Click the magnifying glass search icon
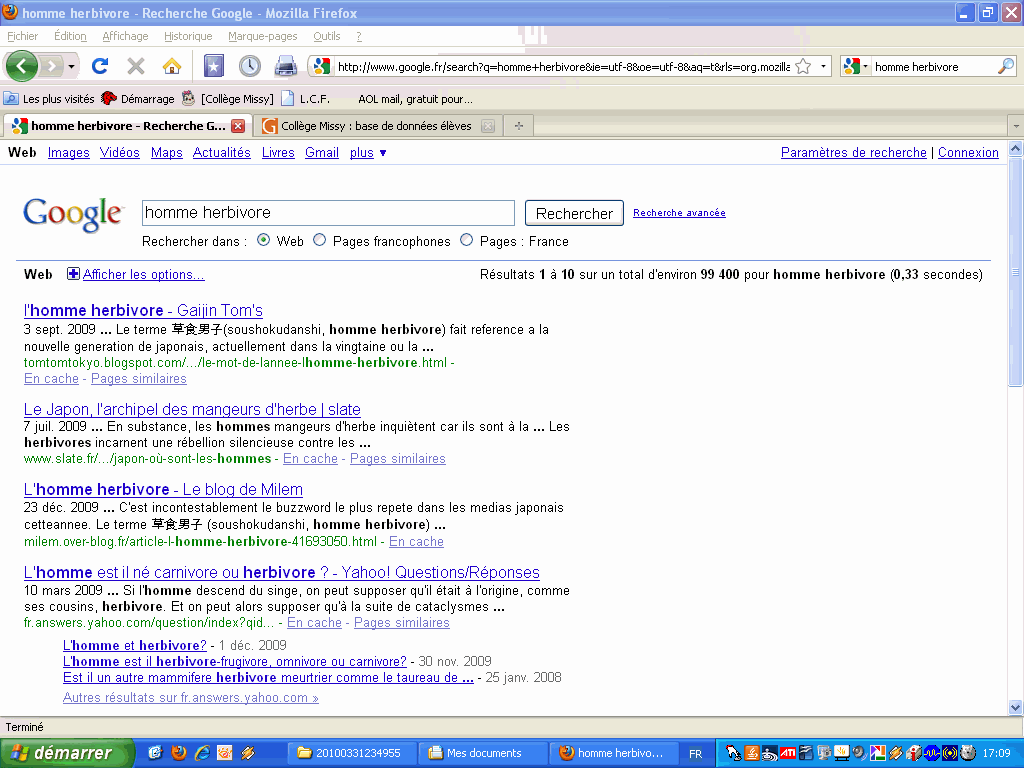This screenshot has width=1024, height=768. 1006,66
